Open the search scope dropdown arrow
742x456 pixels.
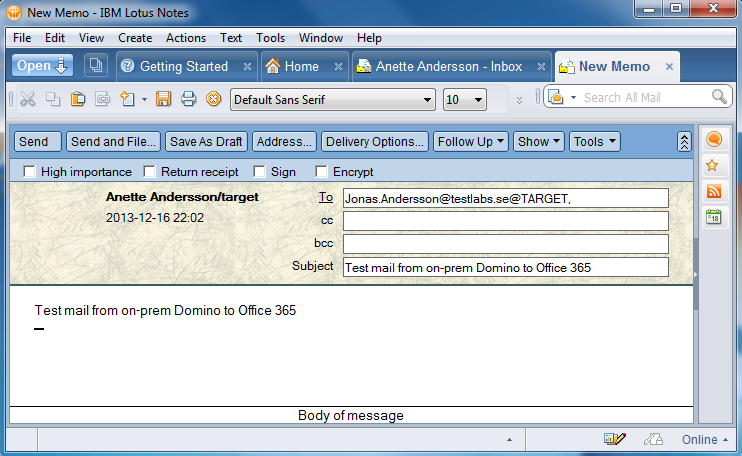[573, 97]
